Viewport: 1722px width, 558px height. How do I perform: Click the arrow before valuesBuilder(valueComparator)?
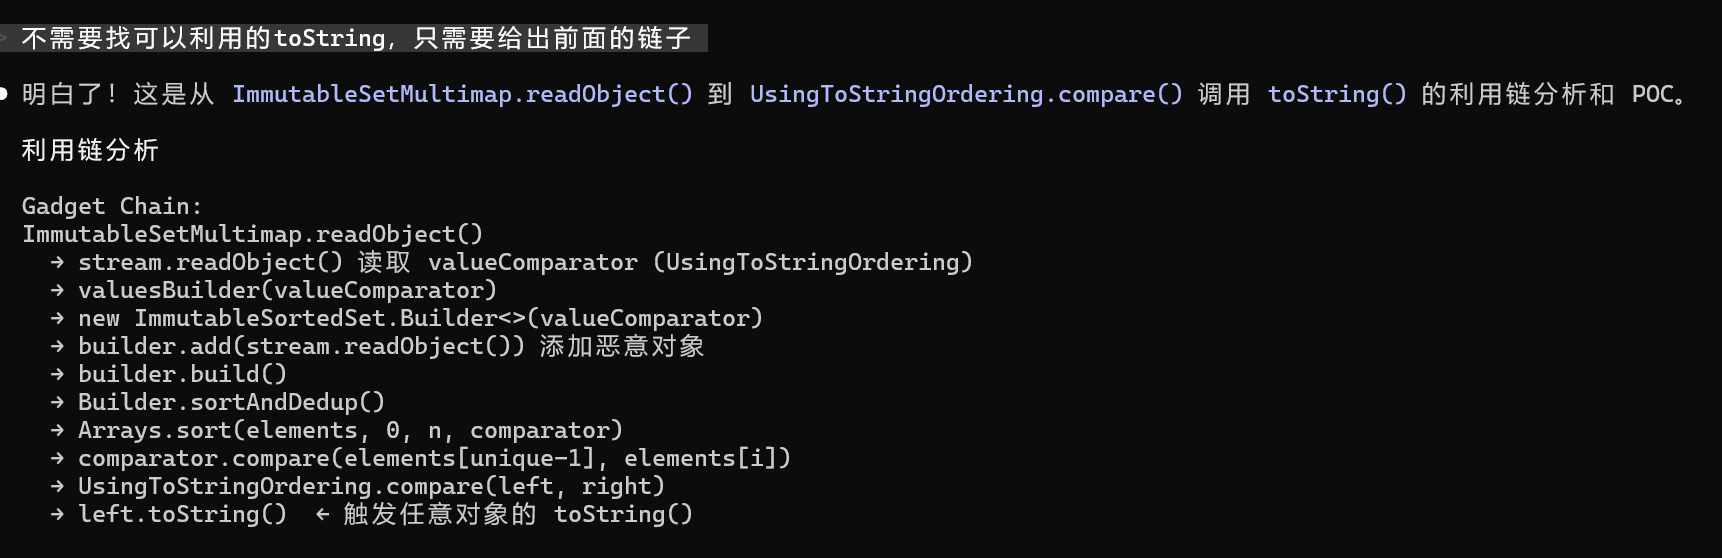[x=57, y=290]
